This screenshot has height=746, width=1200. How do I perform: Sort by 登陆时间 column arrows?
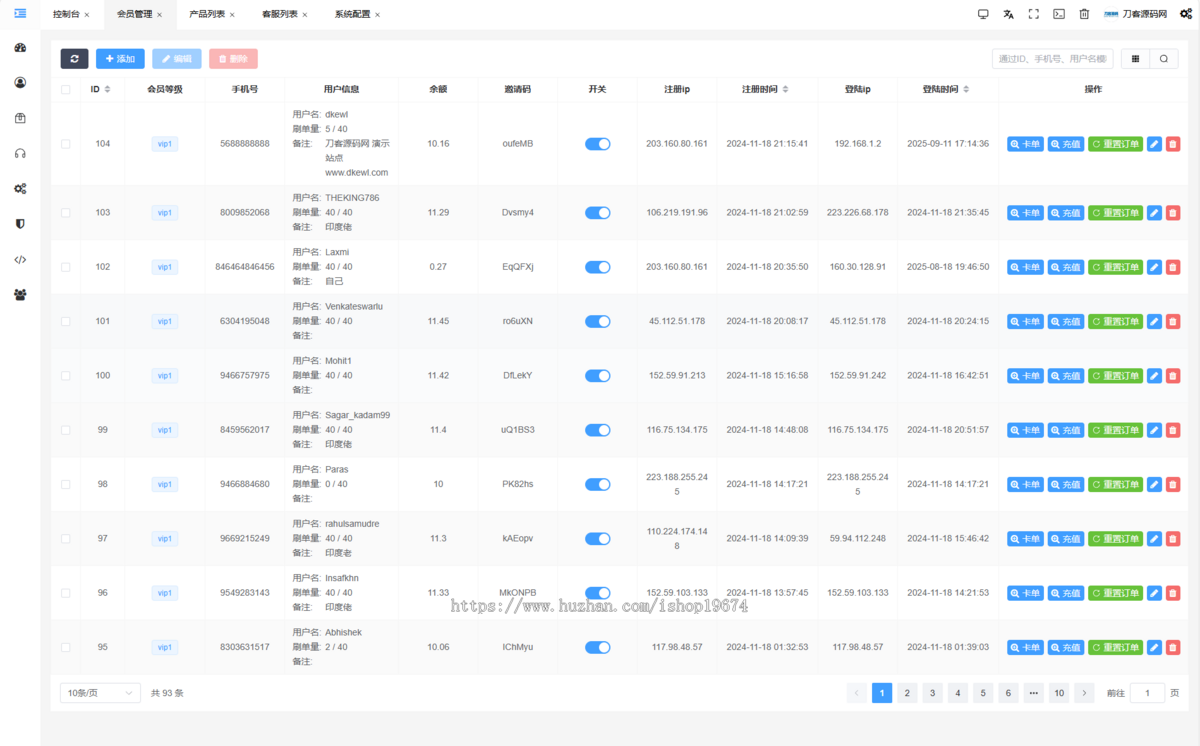pos(966,89)
